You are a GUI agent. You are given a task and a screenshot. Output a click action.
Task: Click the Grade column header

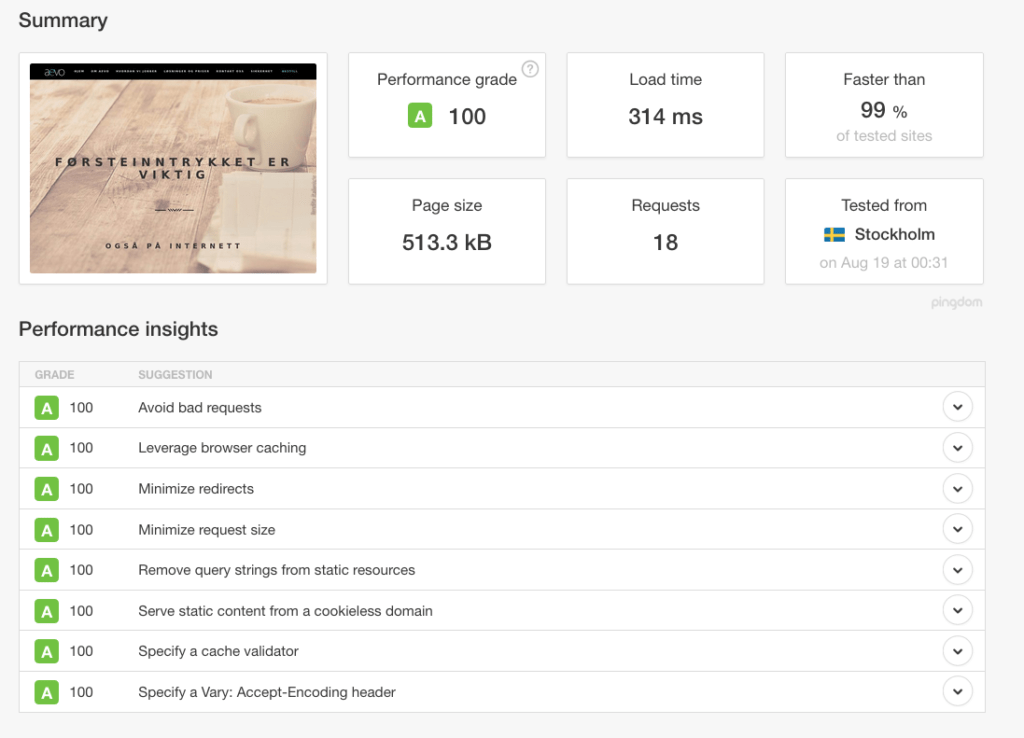click(x=55, y=375)
